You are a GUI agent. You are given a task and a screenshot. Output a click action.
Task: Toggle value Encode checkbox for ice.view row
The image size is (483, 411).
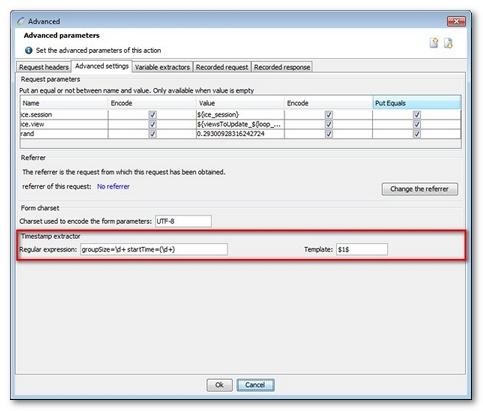point(329,124)
